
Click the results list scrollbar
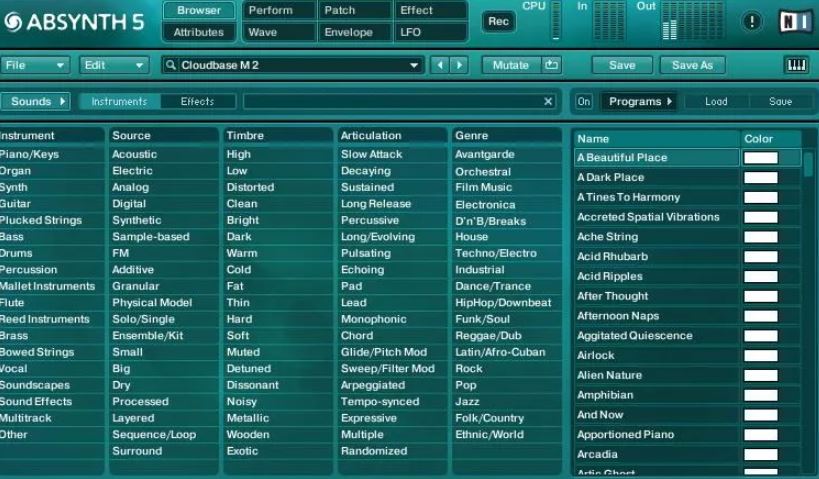point(808,165)
